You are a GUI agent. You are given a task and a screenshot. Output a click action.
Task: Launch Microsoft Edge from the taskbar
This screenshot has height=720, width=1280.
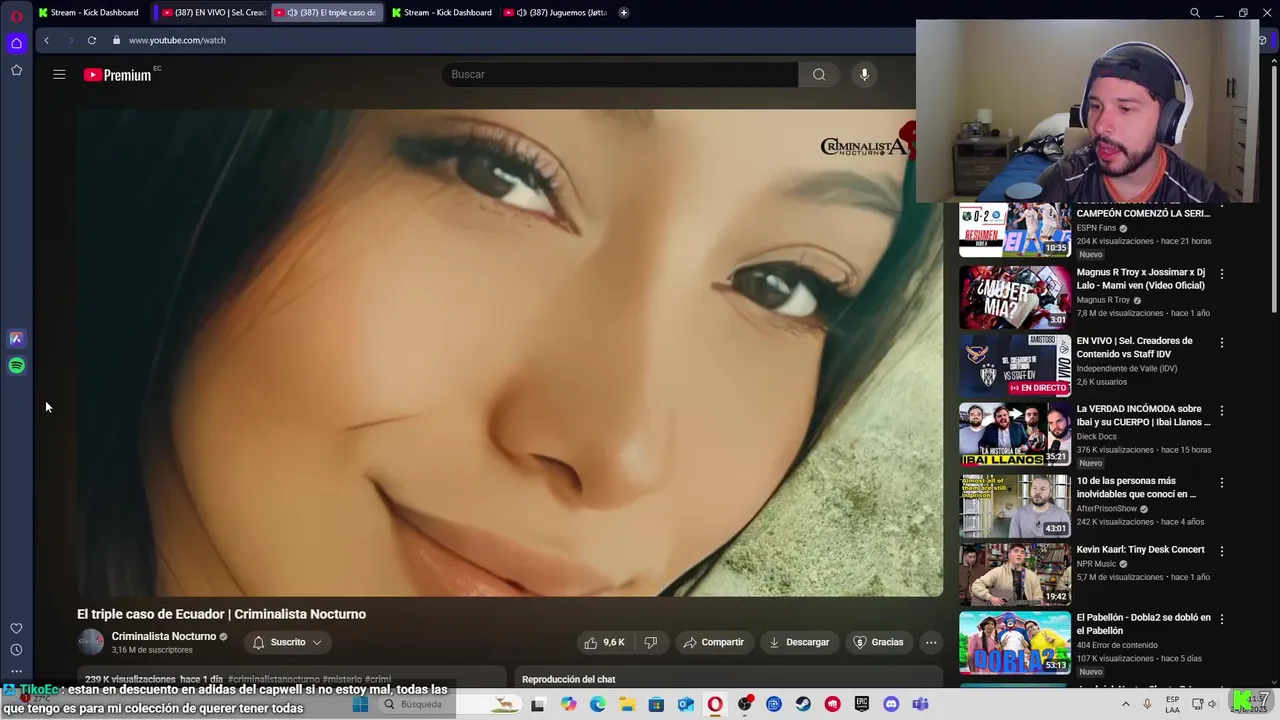point(597,704)
